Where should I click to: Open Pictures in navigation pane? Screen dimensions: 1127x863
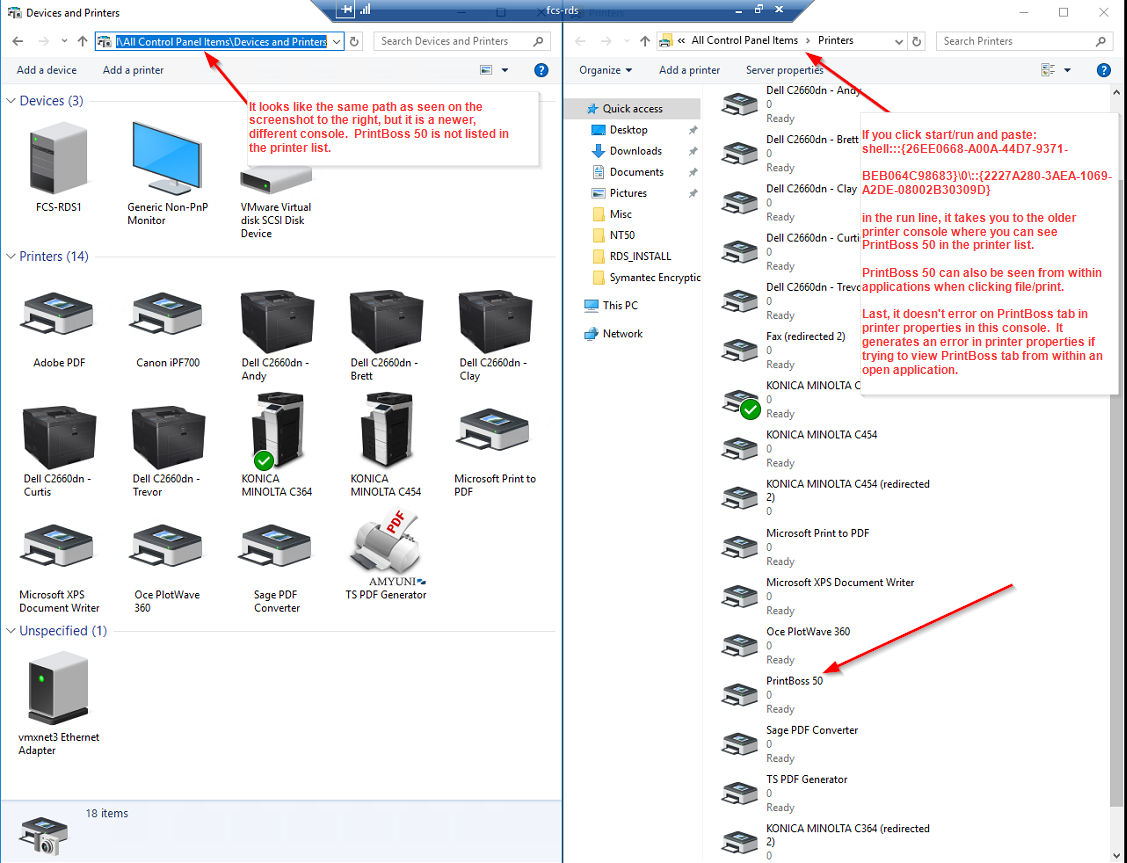628,193
